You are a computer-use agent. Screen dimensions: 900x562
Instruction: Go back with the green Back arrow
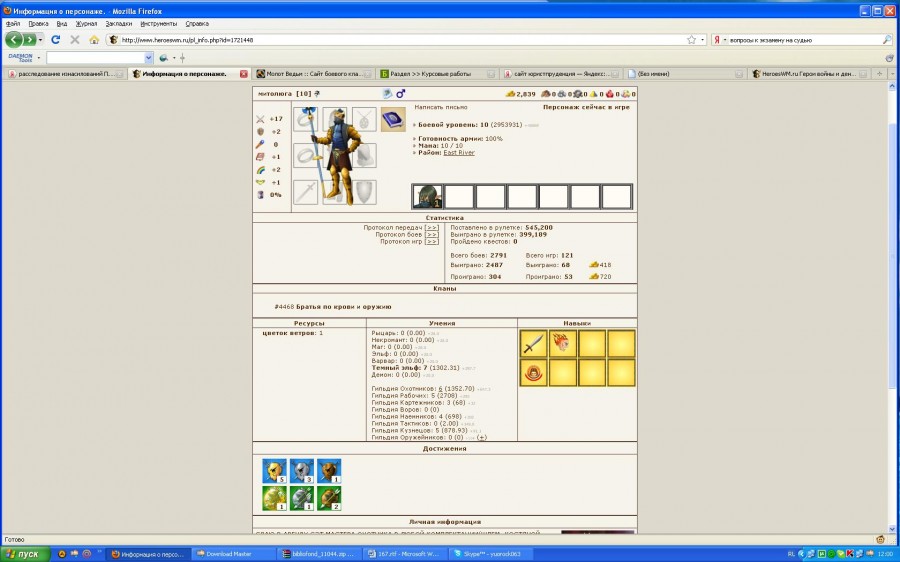pyautogui.click(x=14, y=40)
